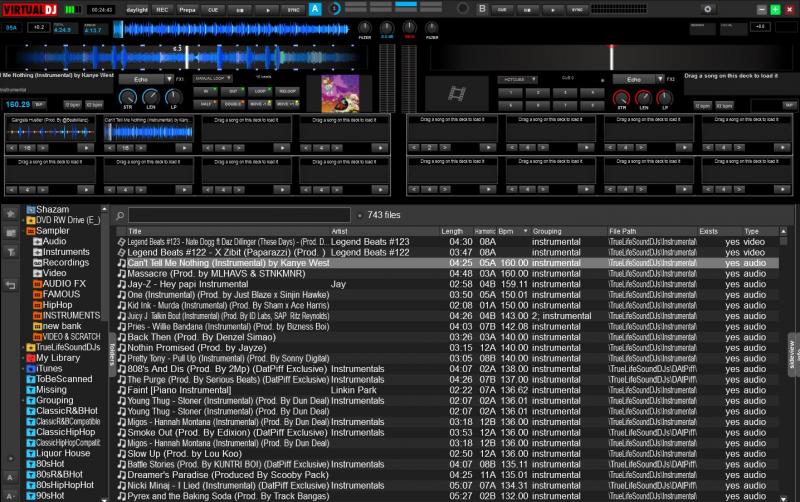The image size is (800, 502).
Task: Click the vertical folders tab handle
Action: tap(112, 354)
